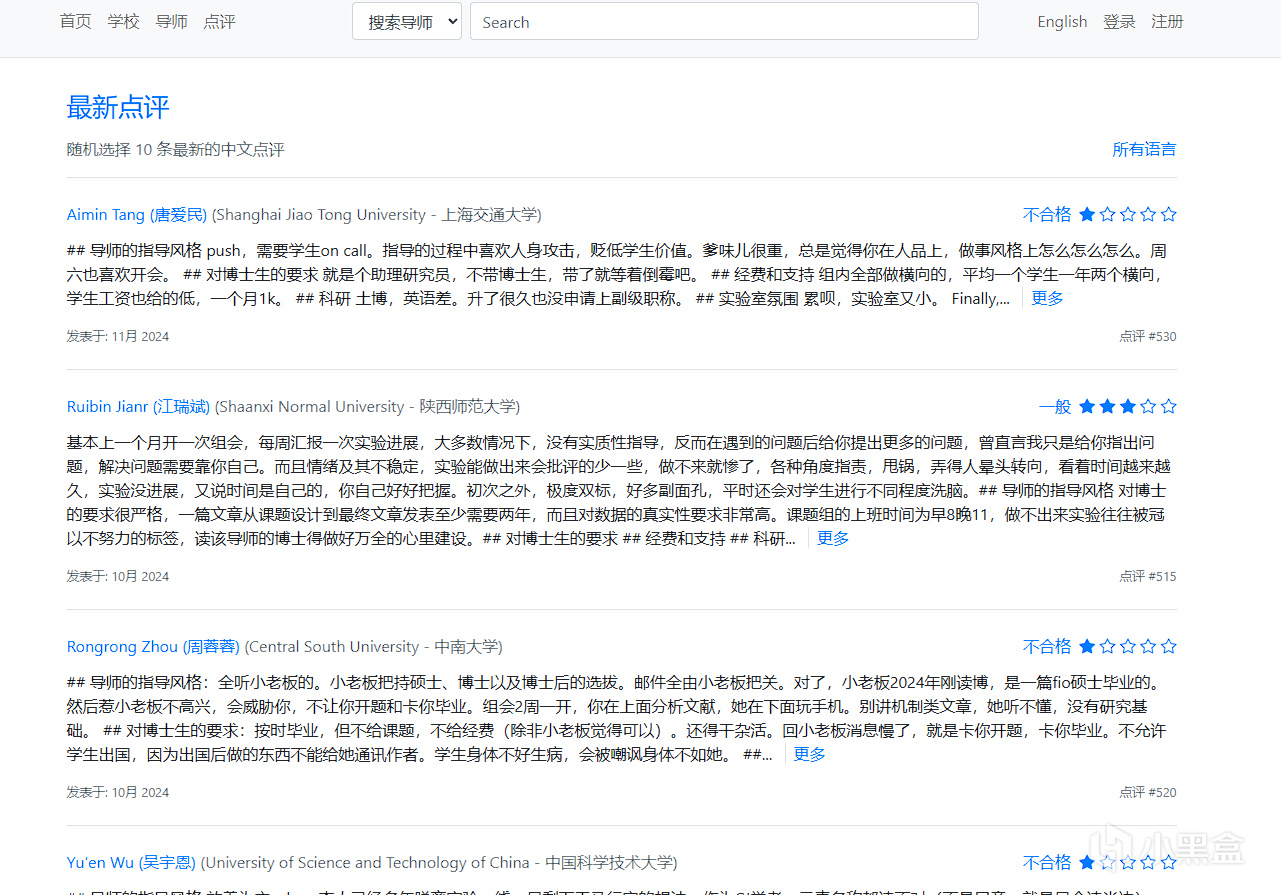Viewport: 1281px width, 895px height.
Task: Click second star of Rongrong Zhou's rating
Action: pyautogui.click(x=1108, y=646)
